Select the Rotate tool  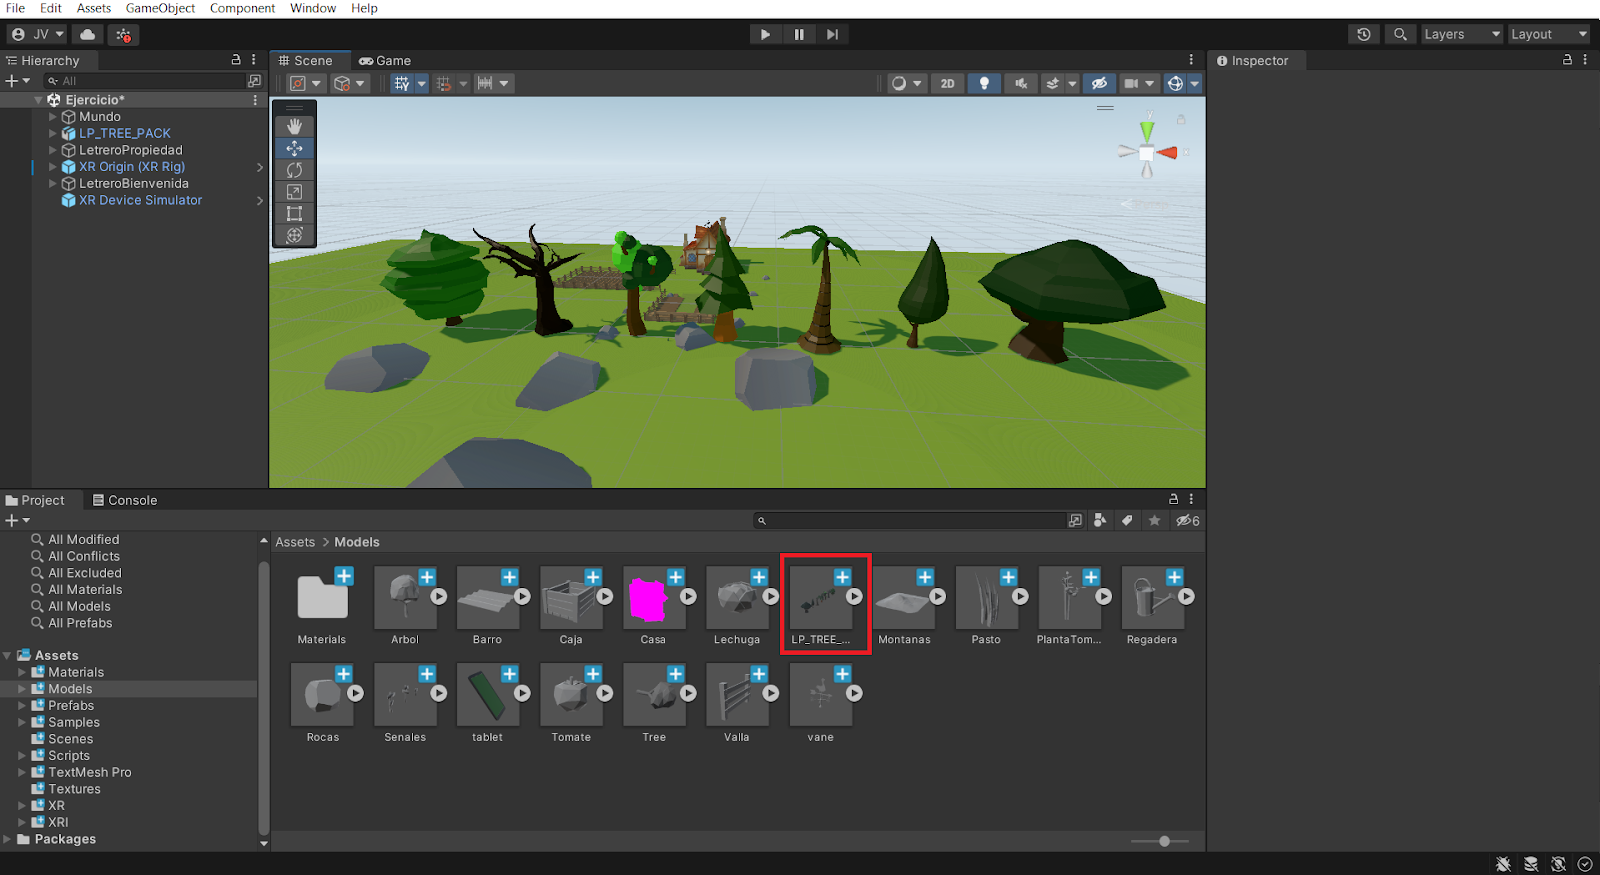point(294,170)
